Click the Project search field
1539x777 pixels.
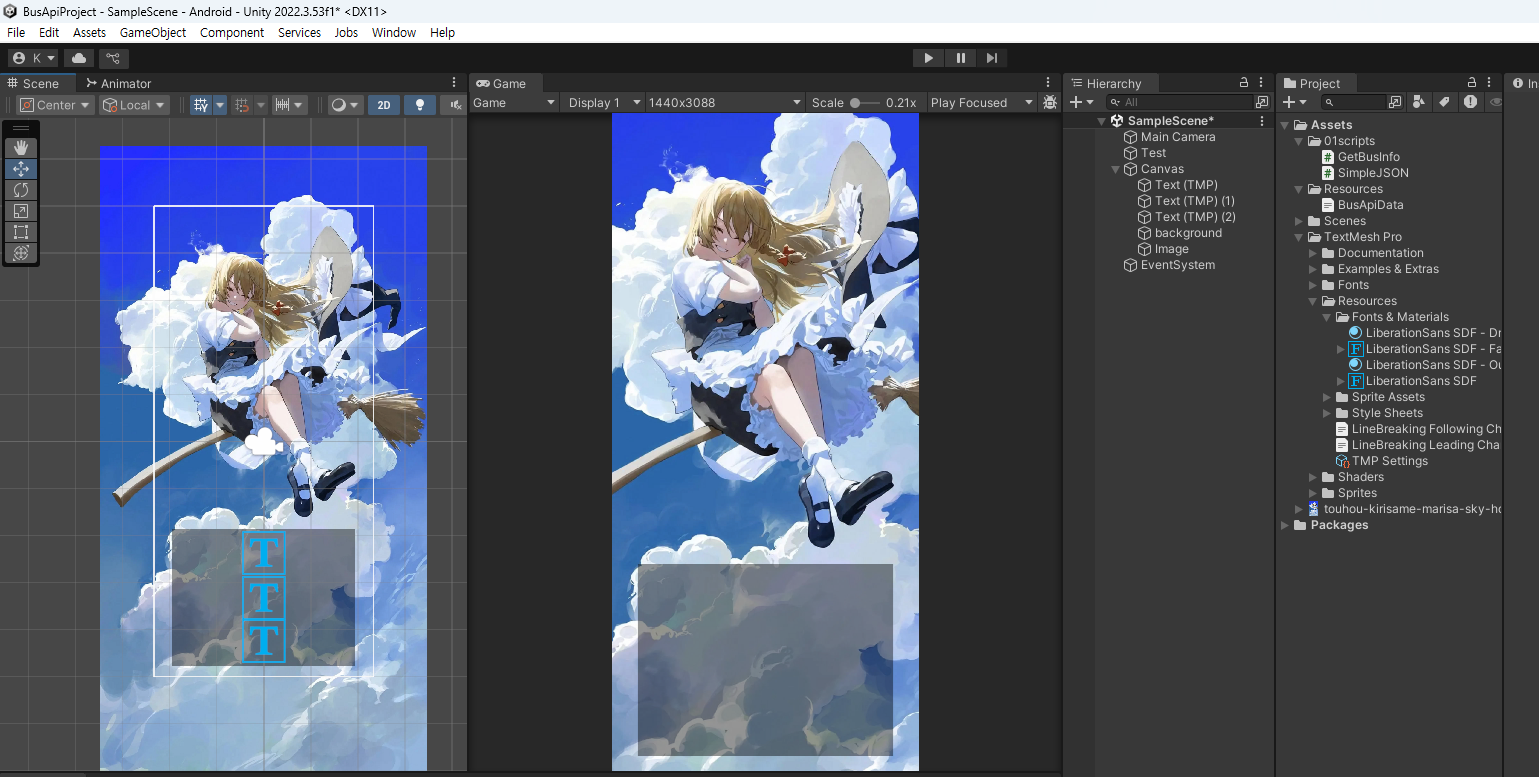coord(1352,102)
